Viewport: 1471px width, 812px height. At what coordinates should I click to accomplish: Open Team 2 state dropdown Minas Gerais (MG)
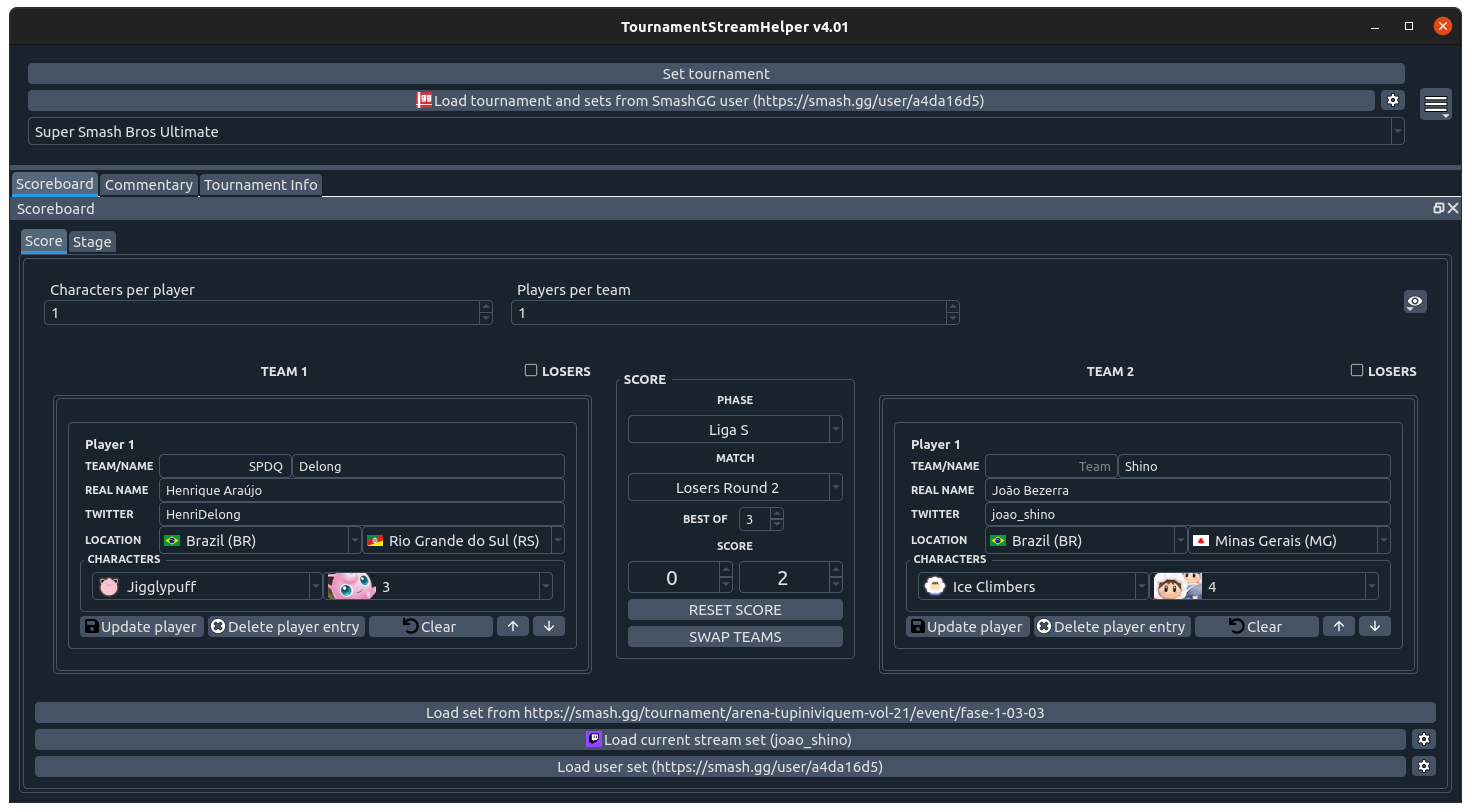[1289, 540]
